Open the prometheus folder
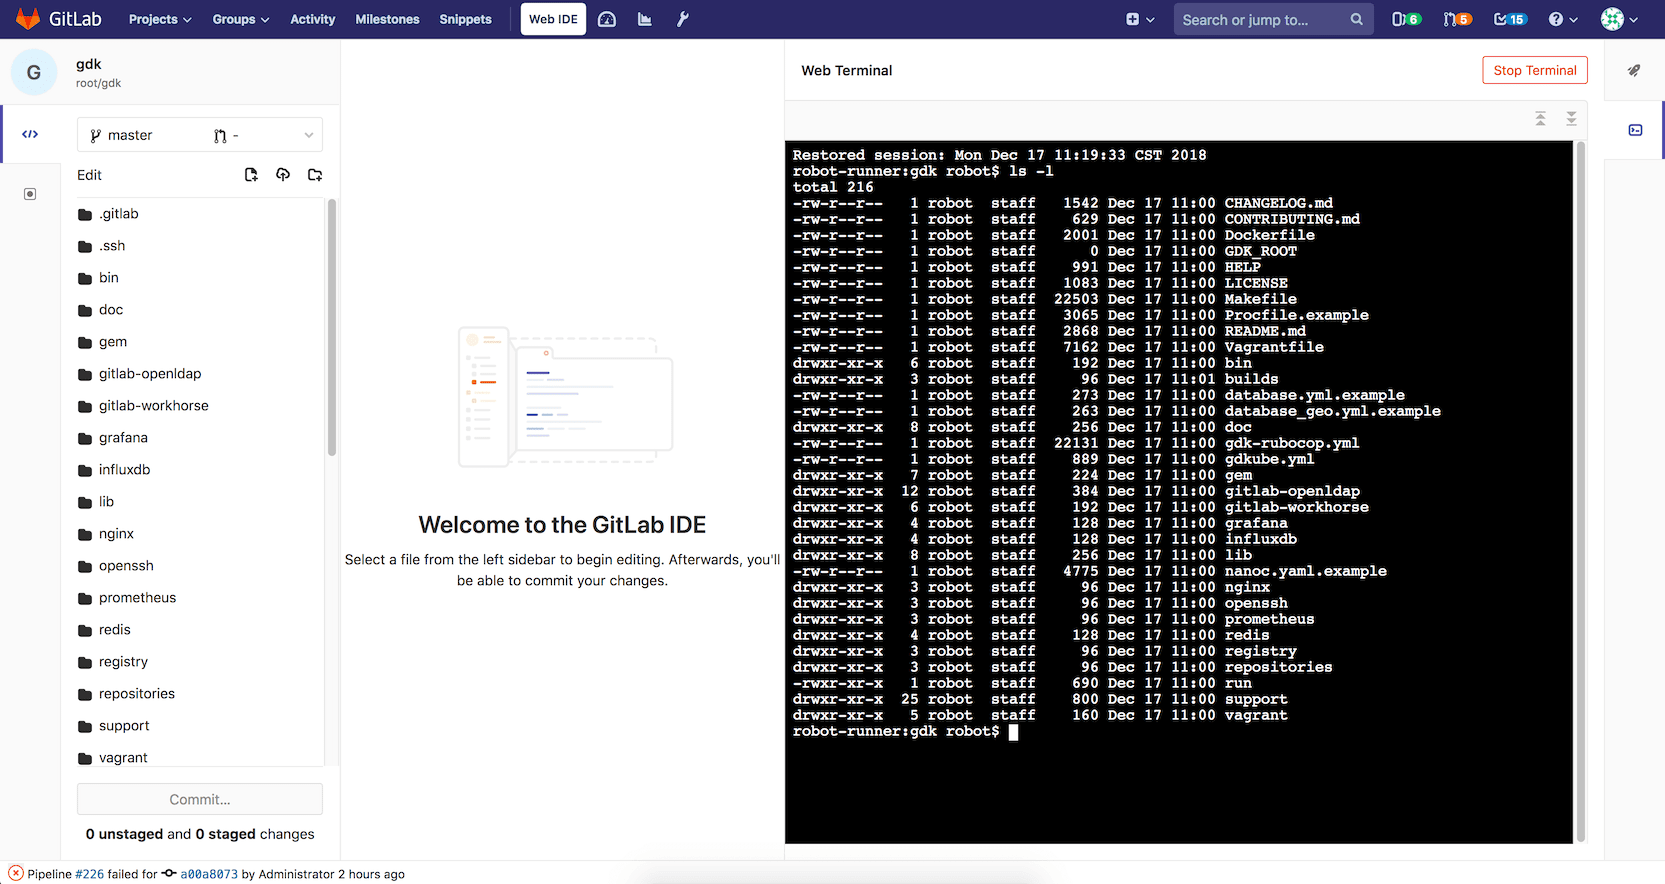Image resolution: width=1665 pixels, height=884 pixels. click(200, 598)
